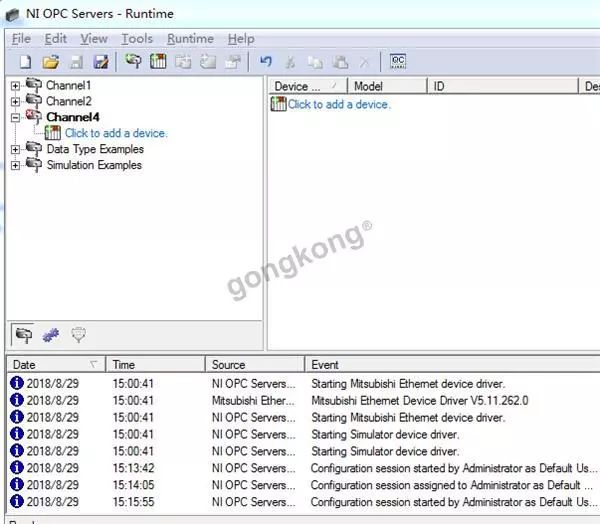Click the Properties toolbar icon
This screenshot has width=600, height=524.
(233, 62)
